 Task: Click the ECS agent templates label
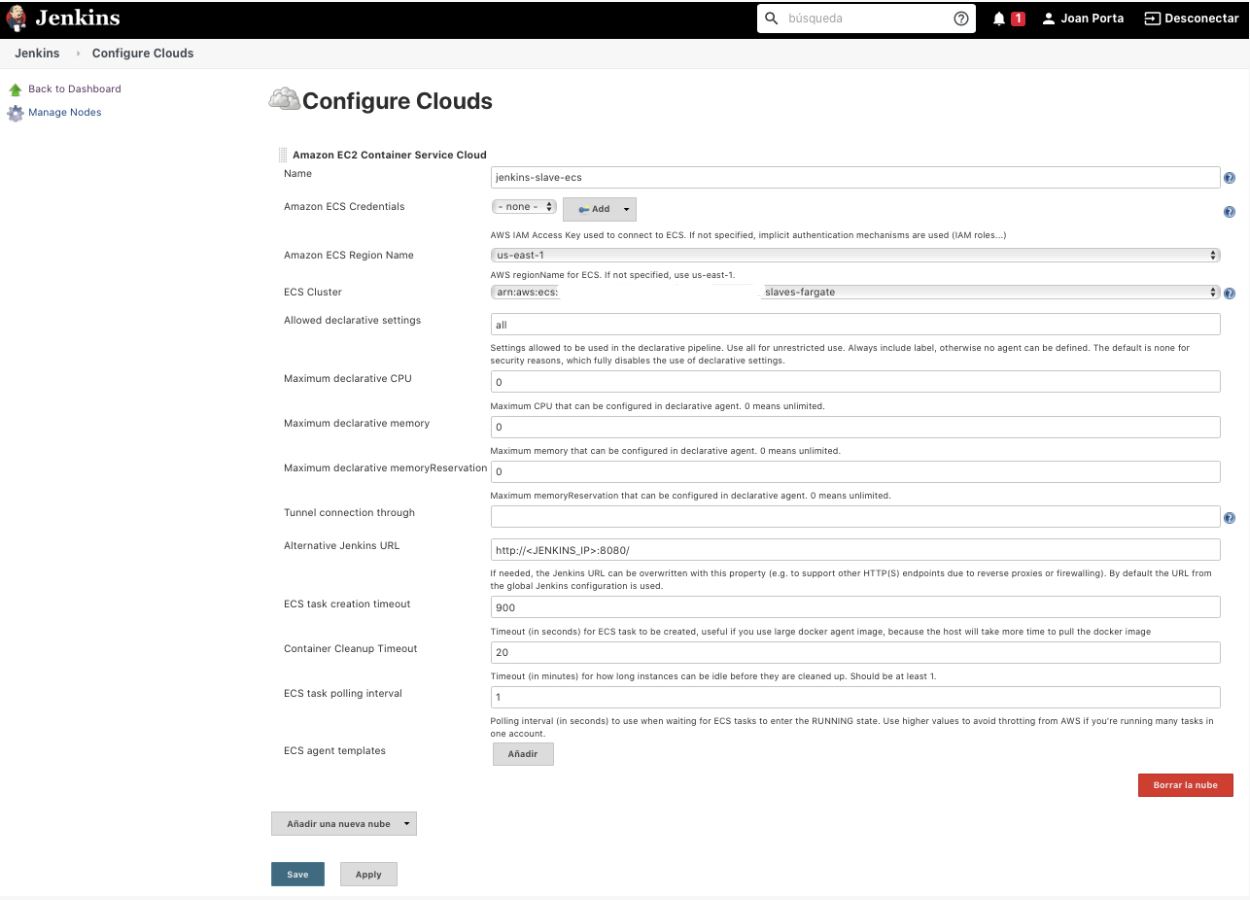(334, 750)
